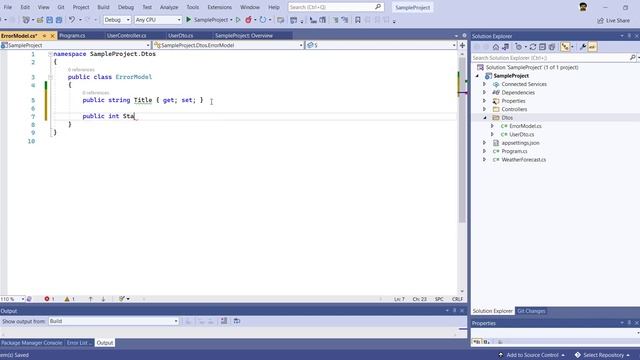Open SampleProject.Dtos.ErrorModel type dropdown
Viewport: 640px width, 360px height.
(x=229, y=45)
